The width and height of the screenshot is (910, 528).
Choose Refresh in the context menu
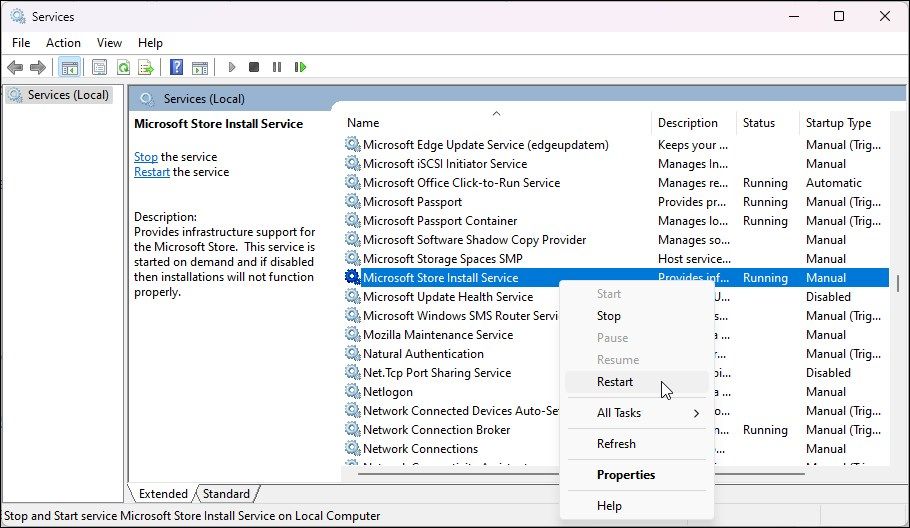(637, 444)
